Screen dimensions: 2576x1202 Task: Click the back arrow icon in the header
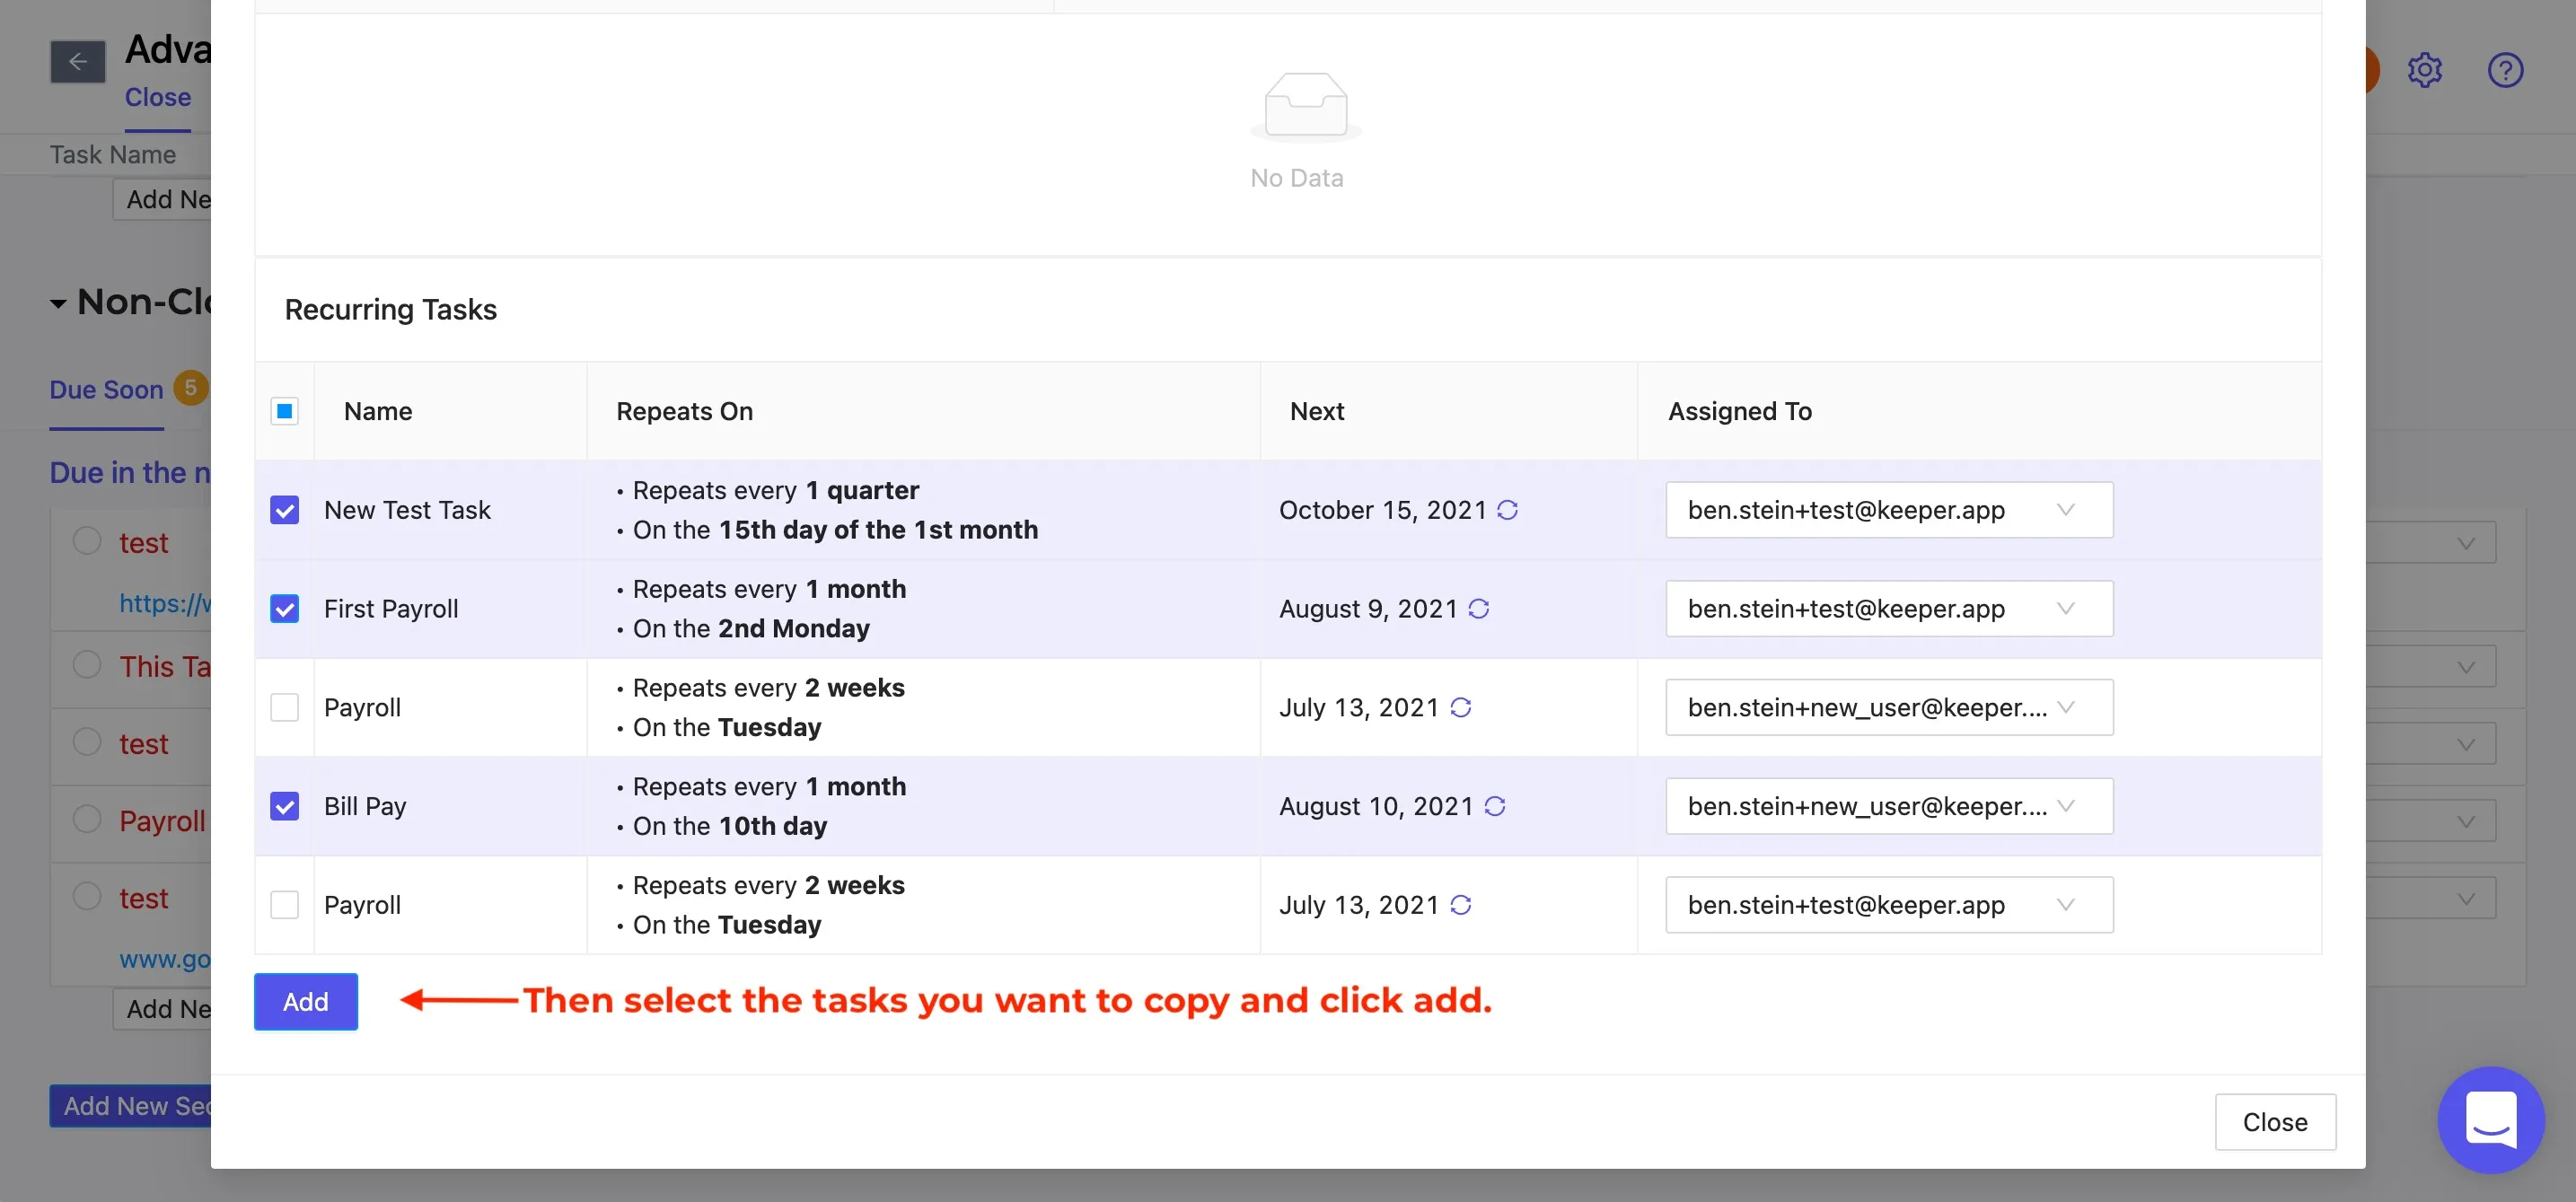pyautogui.click(x=78, y=62)
